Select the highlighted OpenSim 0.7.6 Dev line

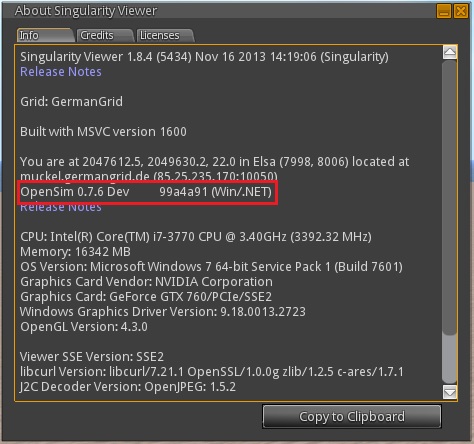(x=146, y=192)
